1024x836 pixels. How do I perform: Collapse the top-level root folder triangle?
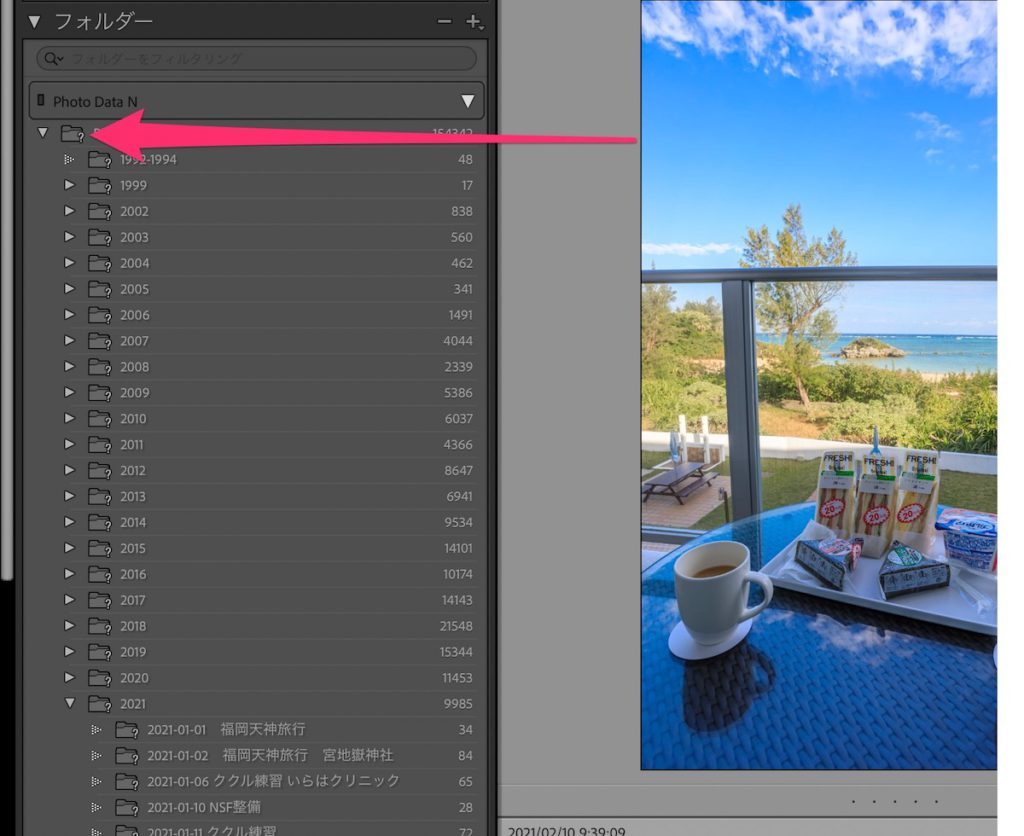[43, 133]
